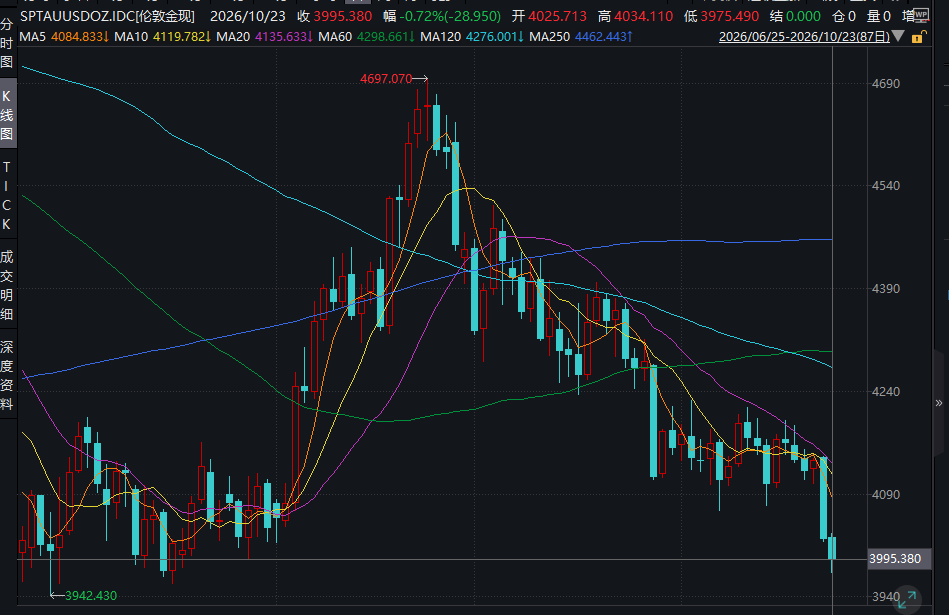Toggle the yellow padlock lock icon
The width and height of the screenshot is (949, 615).
pyautogui.click(x=918, y=38)
